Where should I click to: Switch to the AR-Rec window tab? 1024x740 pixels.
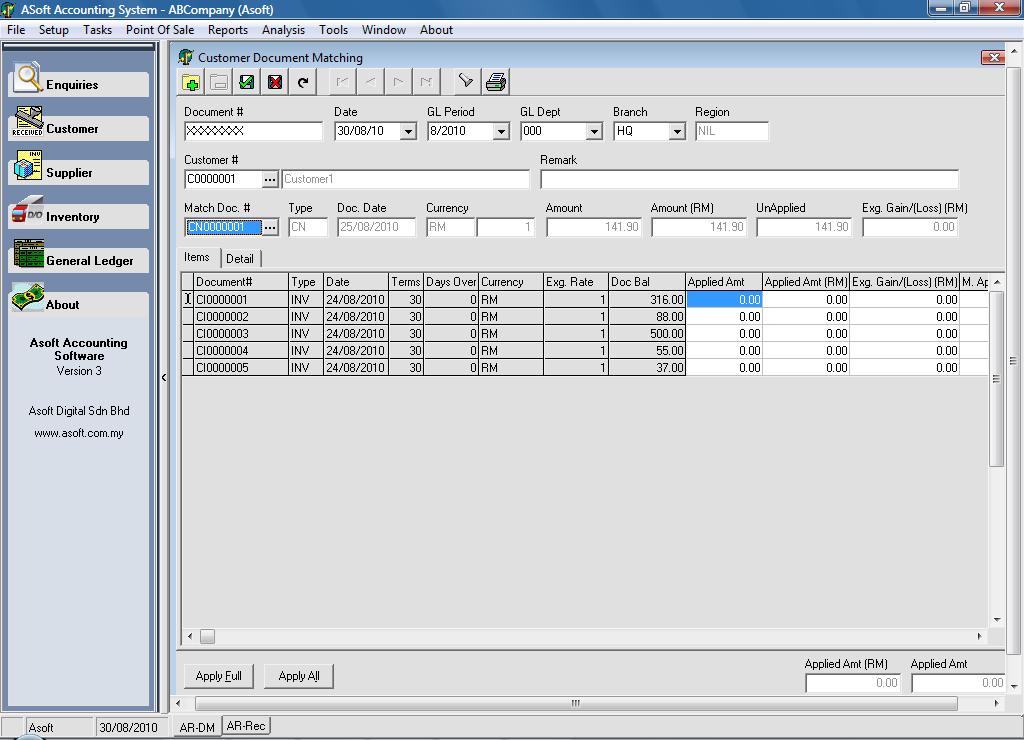pyautogui.click(x=246, y=726)
